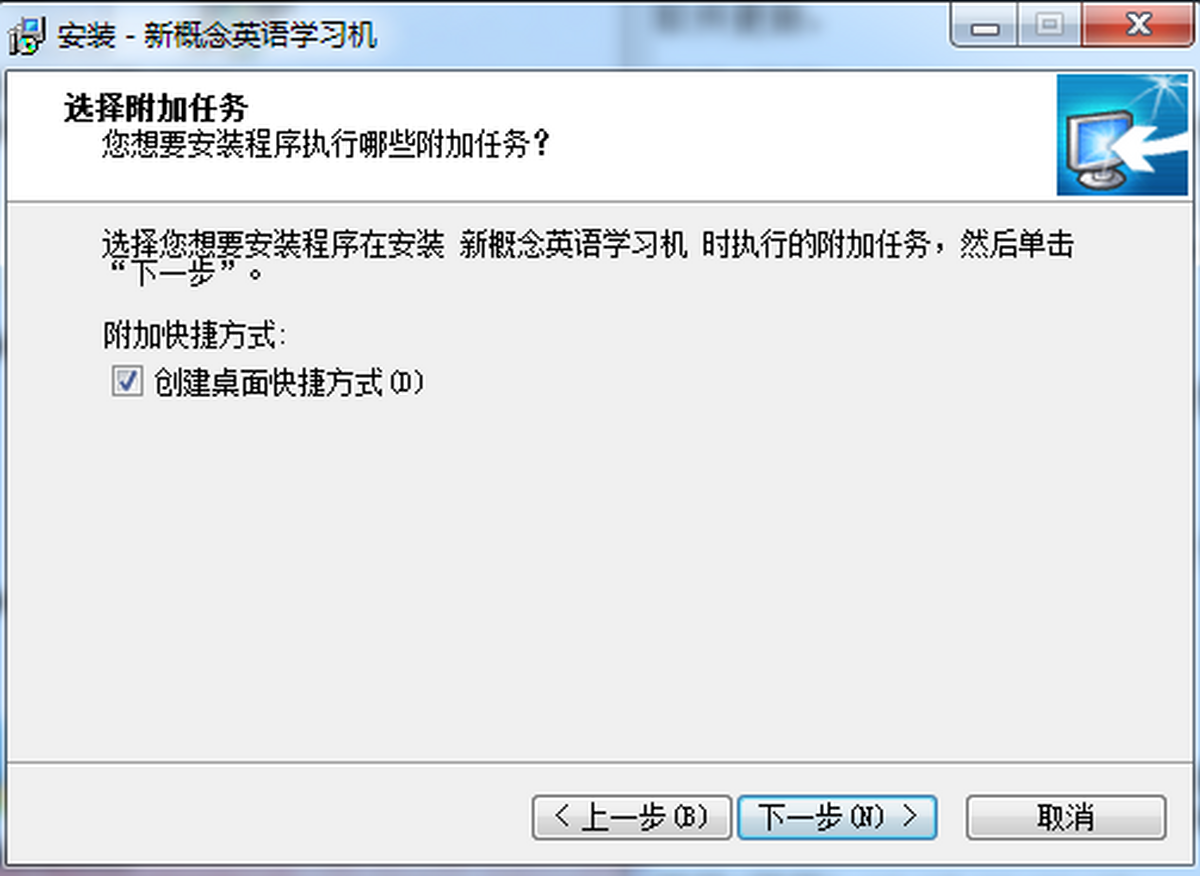
Task: Click the instruction paragraph mentioning 新概念英语学习机
Action: (x=588, y=258)
